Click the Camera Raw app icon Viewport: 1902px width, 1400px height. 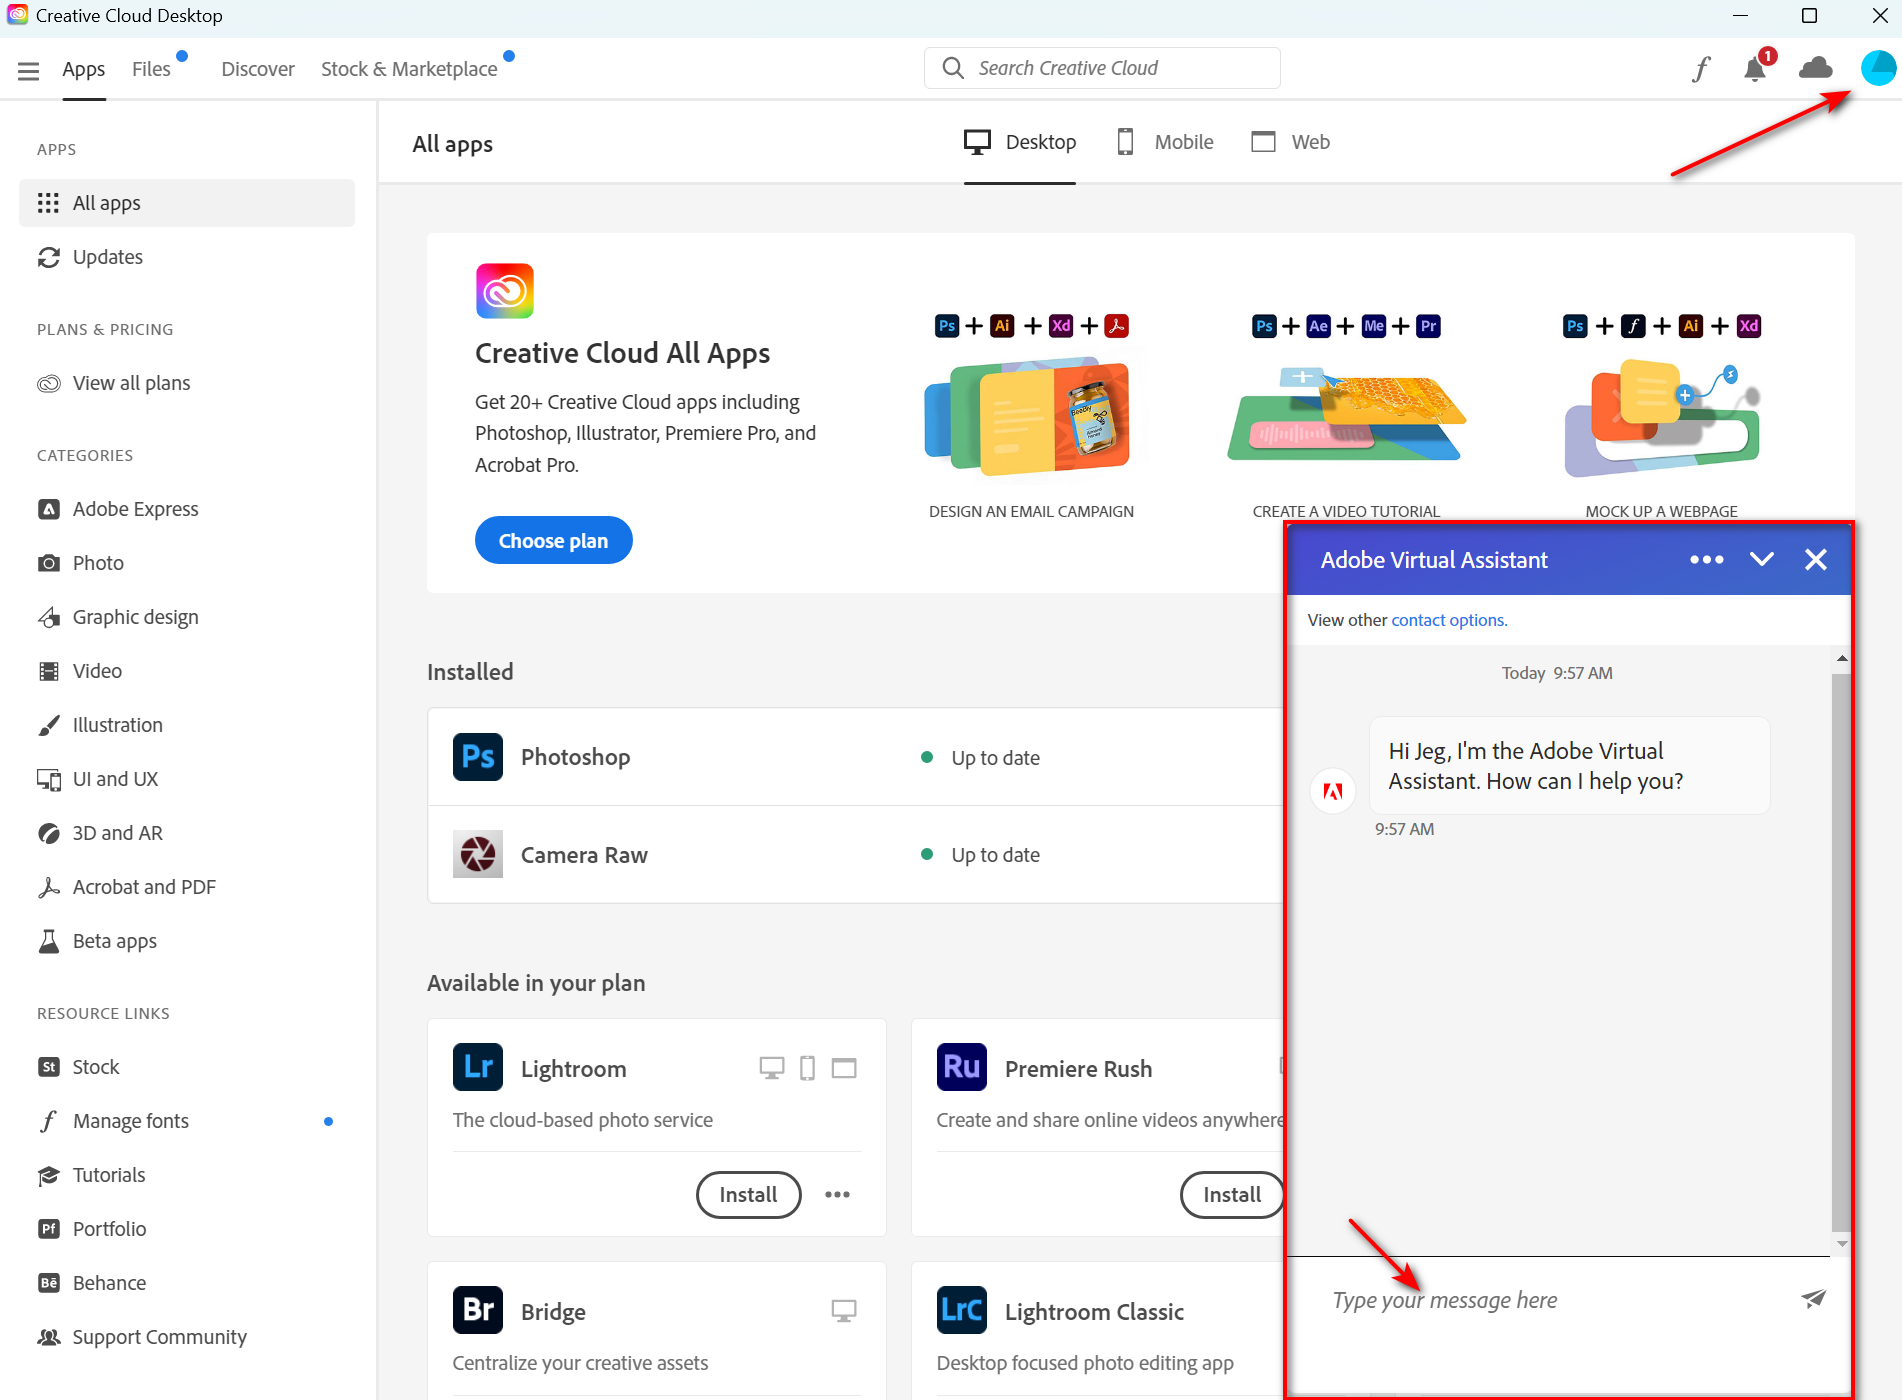click(x=478, y=854)
